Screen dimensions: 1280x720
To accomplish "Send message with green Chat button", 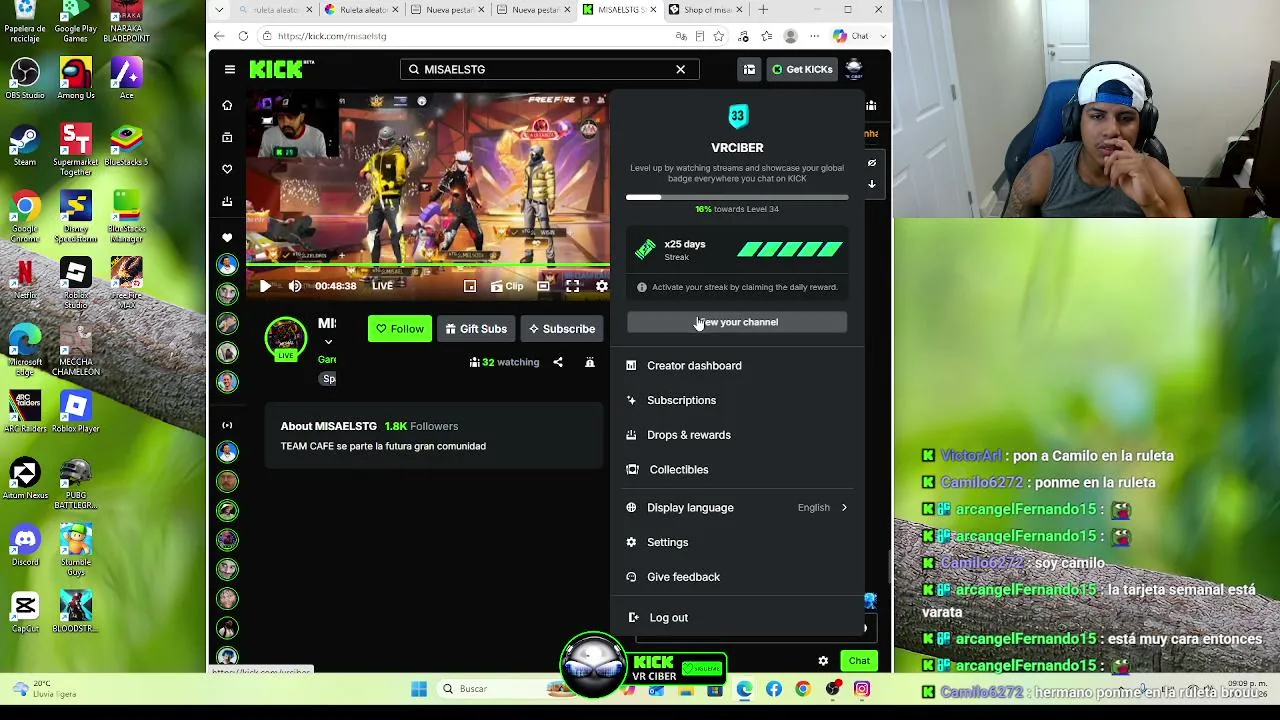I will tap(859, 661).
